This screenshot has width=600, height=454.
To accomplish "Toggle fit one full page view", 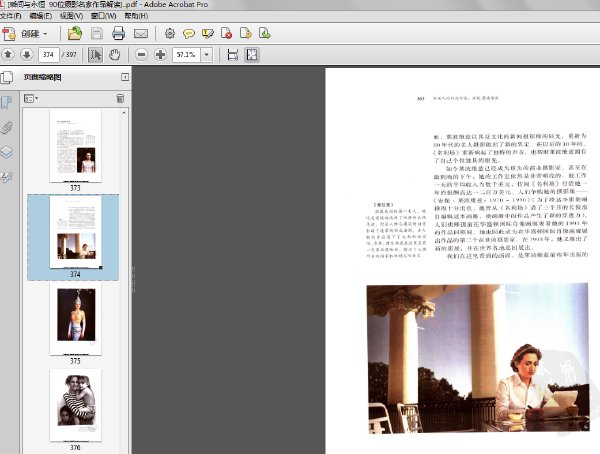I will [x=252, y=55].
